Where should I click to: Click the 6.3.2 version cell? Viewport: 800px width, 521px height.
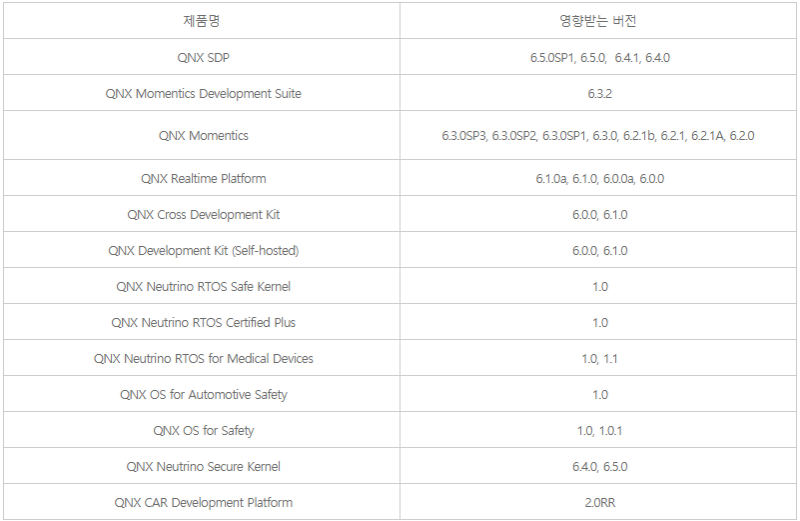click(599, 93)
